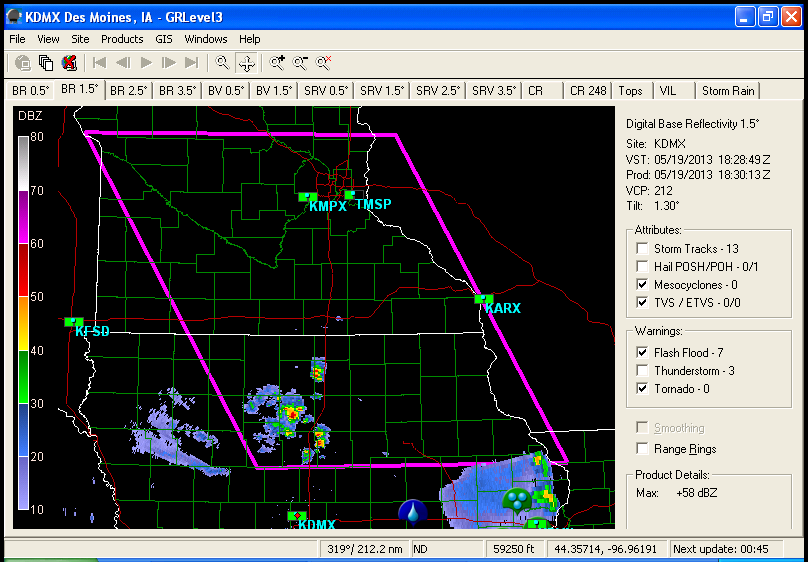Enable the Range Rings checkbox
This screenshot has height=562, width=808.
[x=642, y=449]
